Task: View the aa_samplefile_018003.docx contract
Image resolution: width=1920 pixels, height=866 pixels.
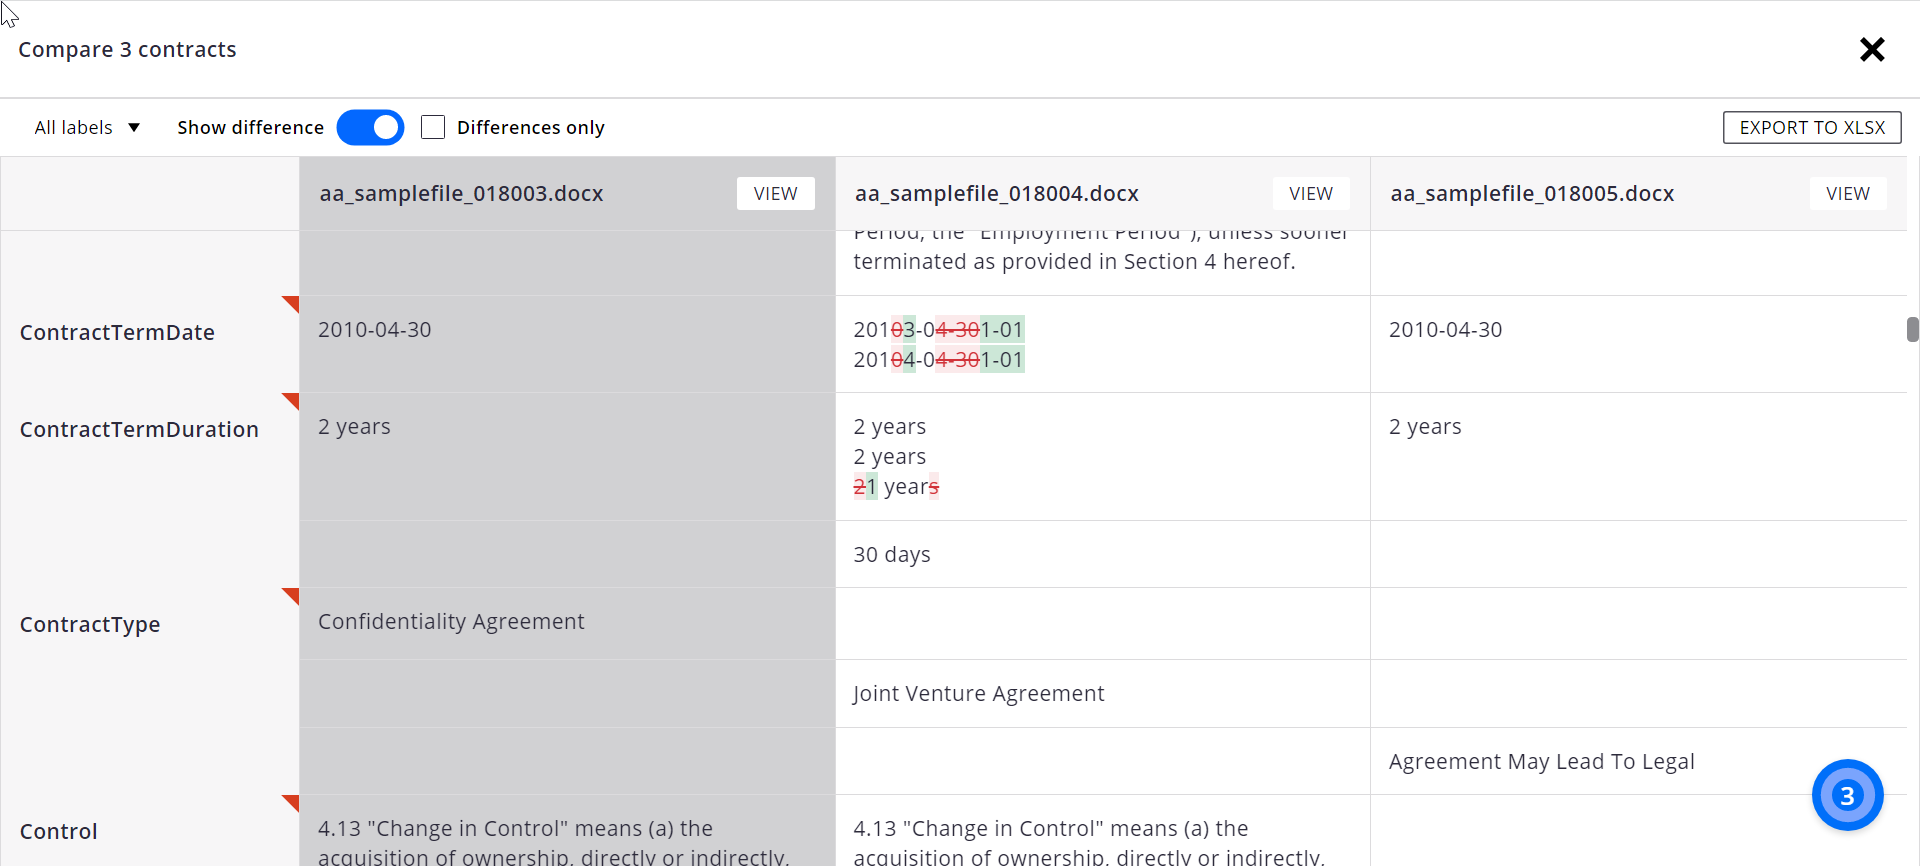Action: (776, 193)
